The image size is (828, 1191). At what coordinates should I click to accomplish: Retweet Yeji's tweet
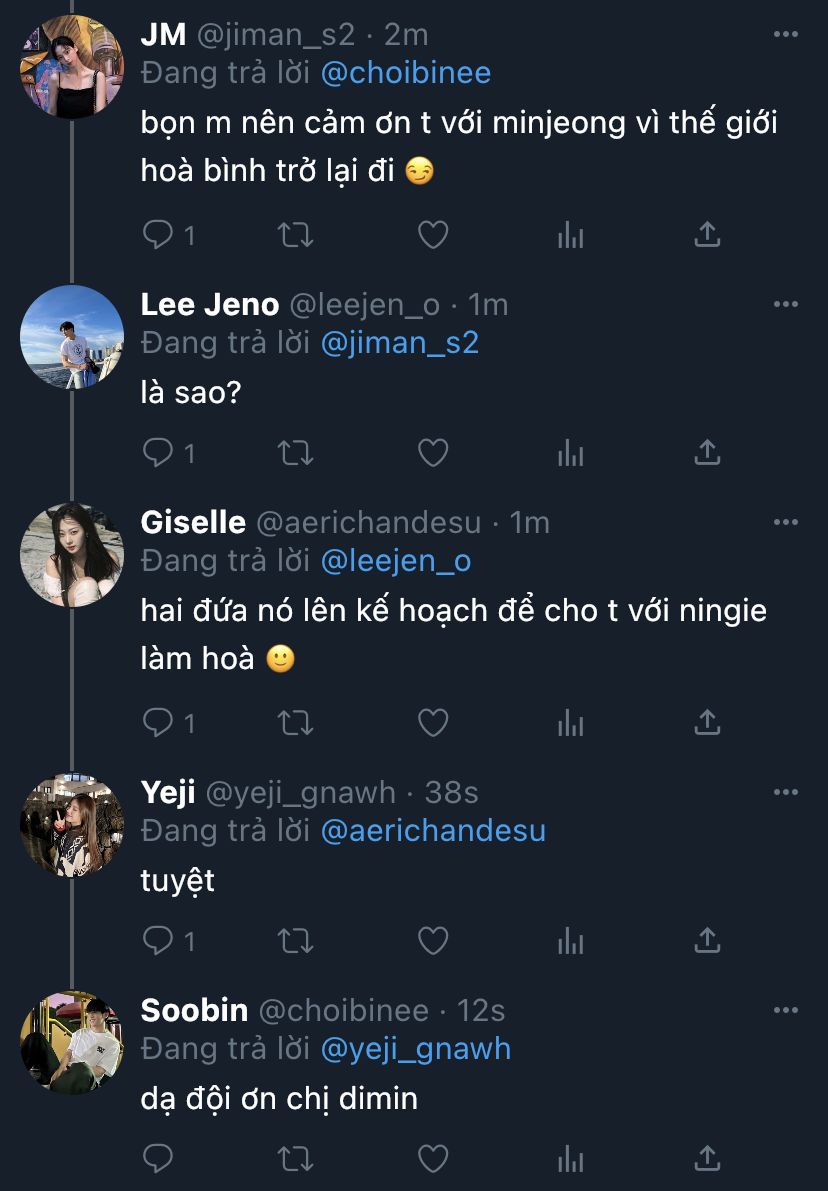click(x=295, y=941)
